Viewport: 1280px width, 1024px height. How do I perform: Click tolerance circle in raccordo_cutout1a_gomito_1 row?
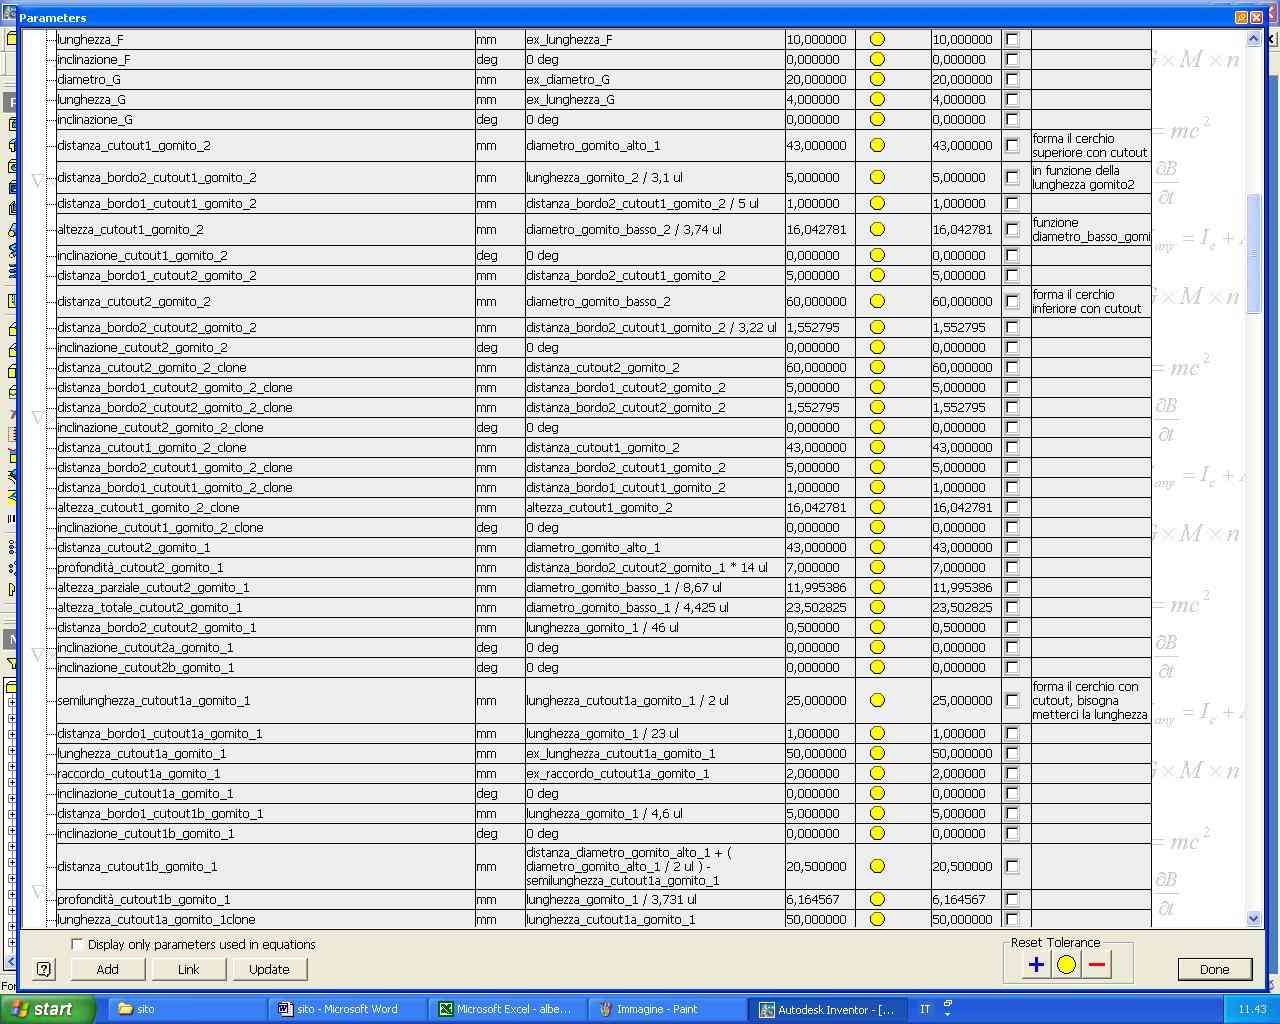pos(877,773)
